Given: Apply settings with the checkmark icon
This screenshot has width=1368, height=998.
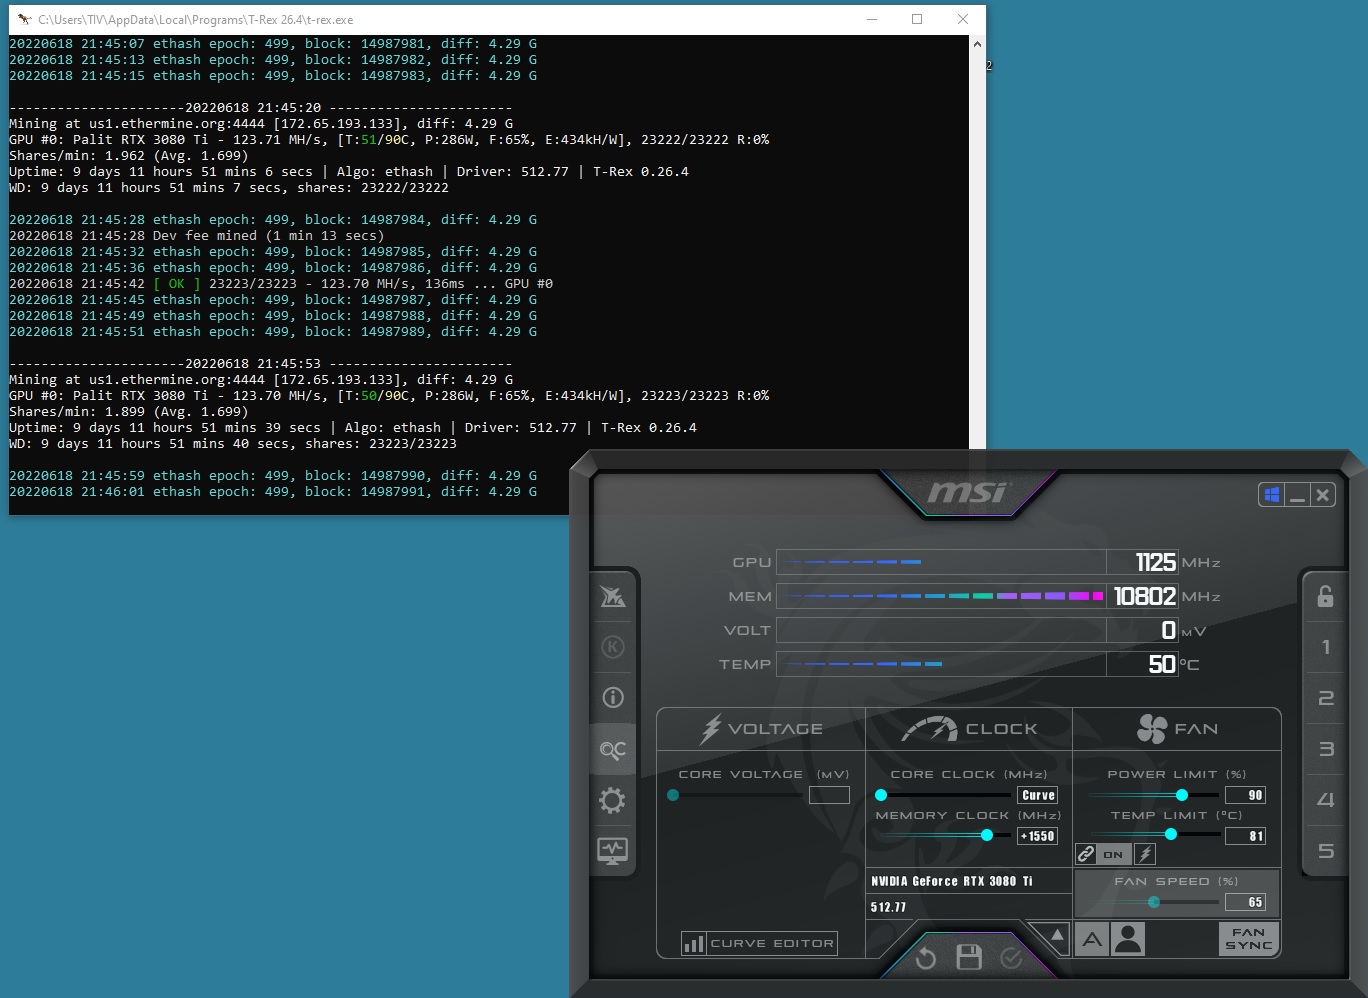Looking at the screenshot, I should point(1011,959).
